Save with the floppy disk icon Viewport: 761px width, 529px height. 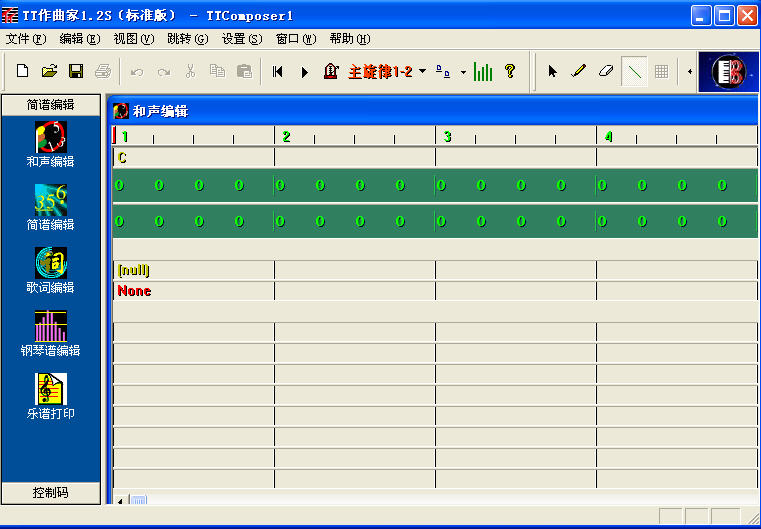[76, 71]
